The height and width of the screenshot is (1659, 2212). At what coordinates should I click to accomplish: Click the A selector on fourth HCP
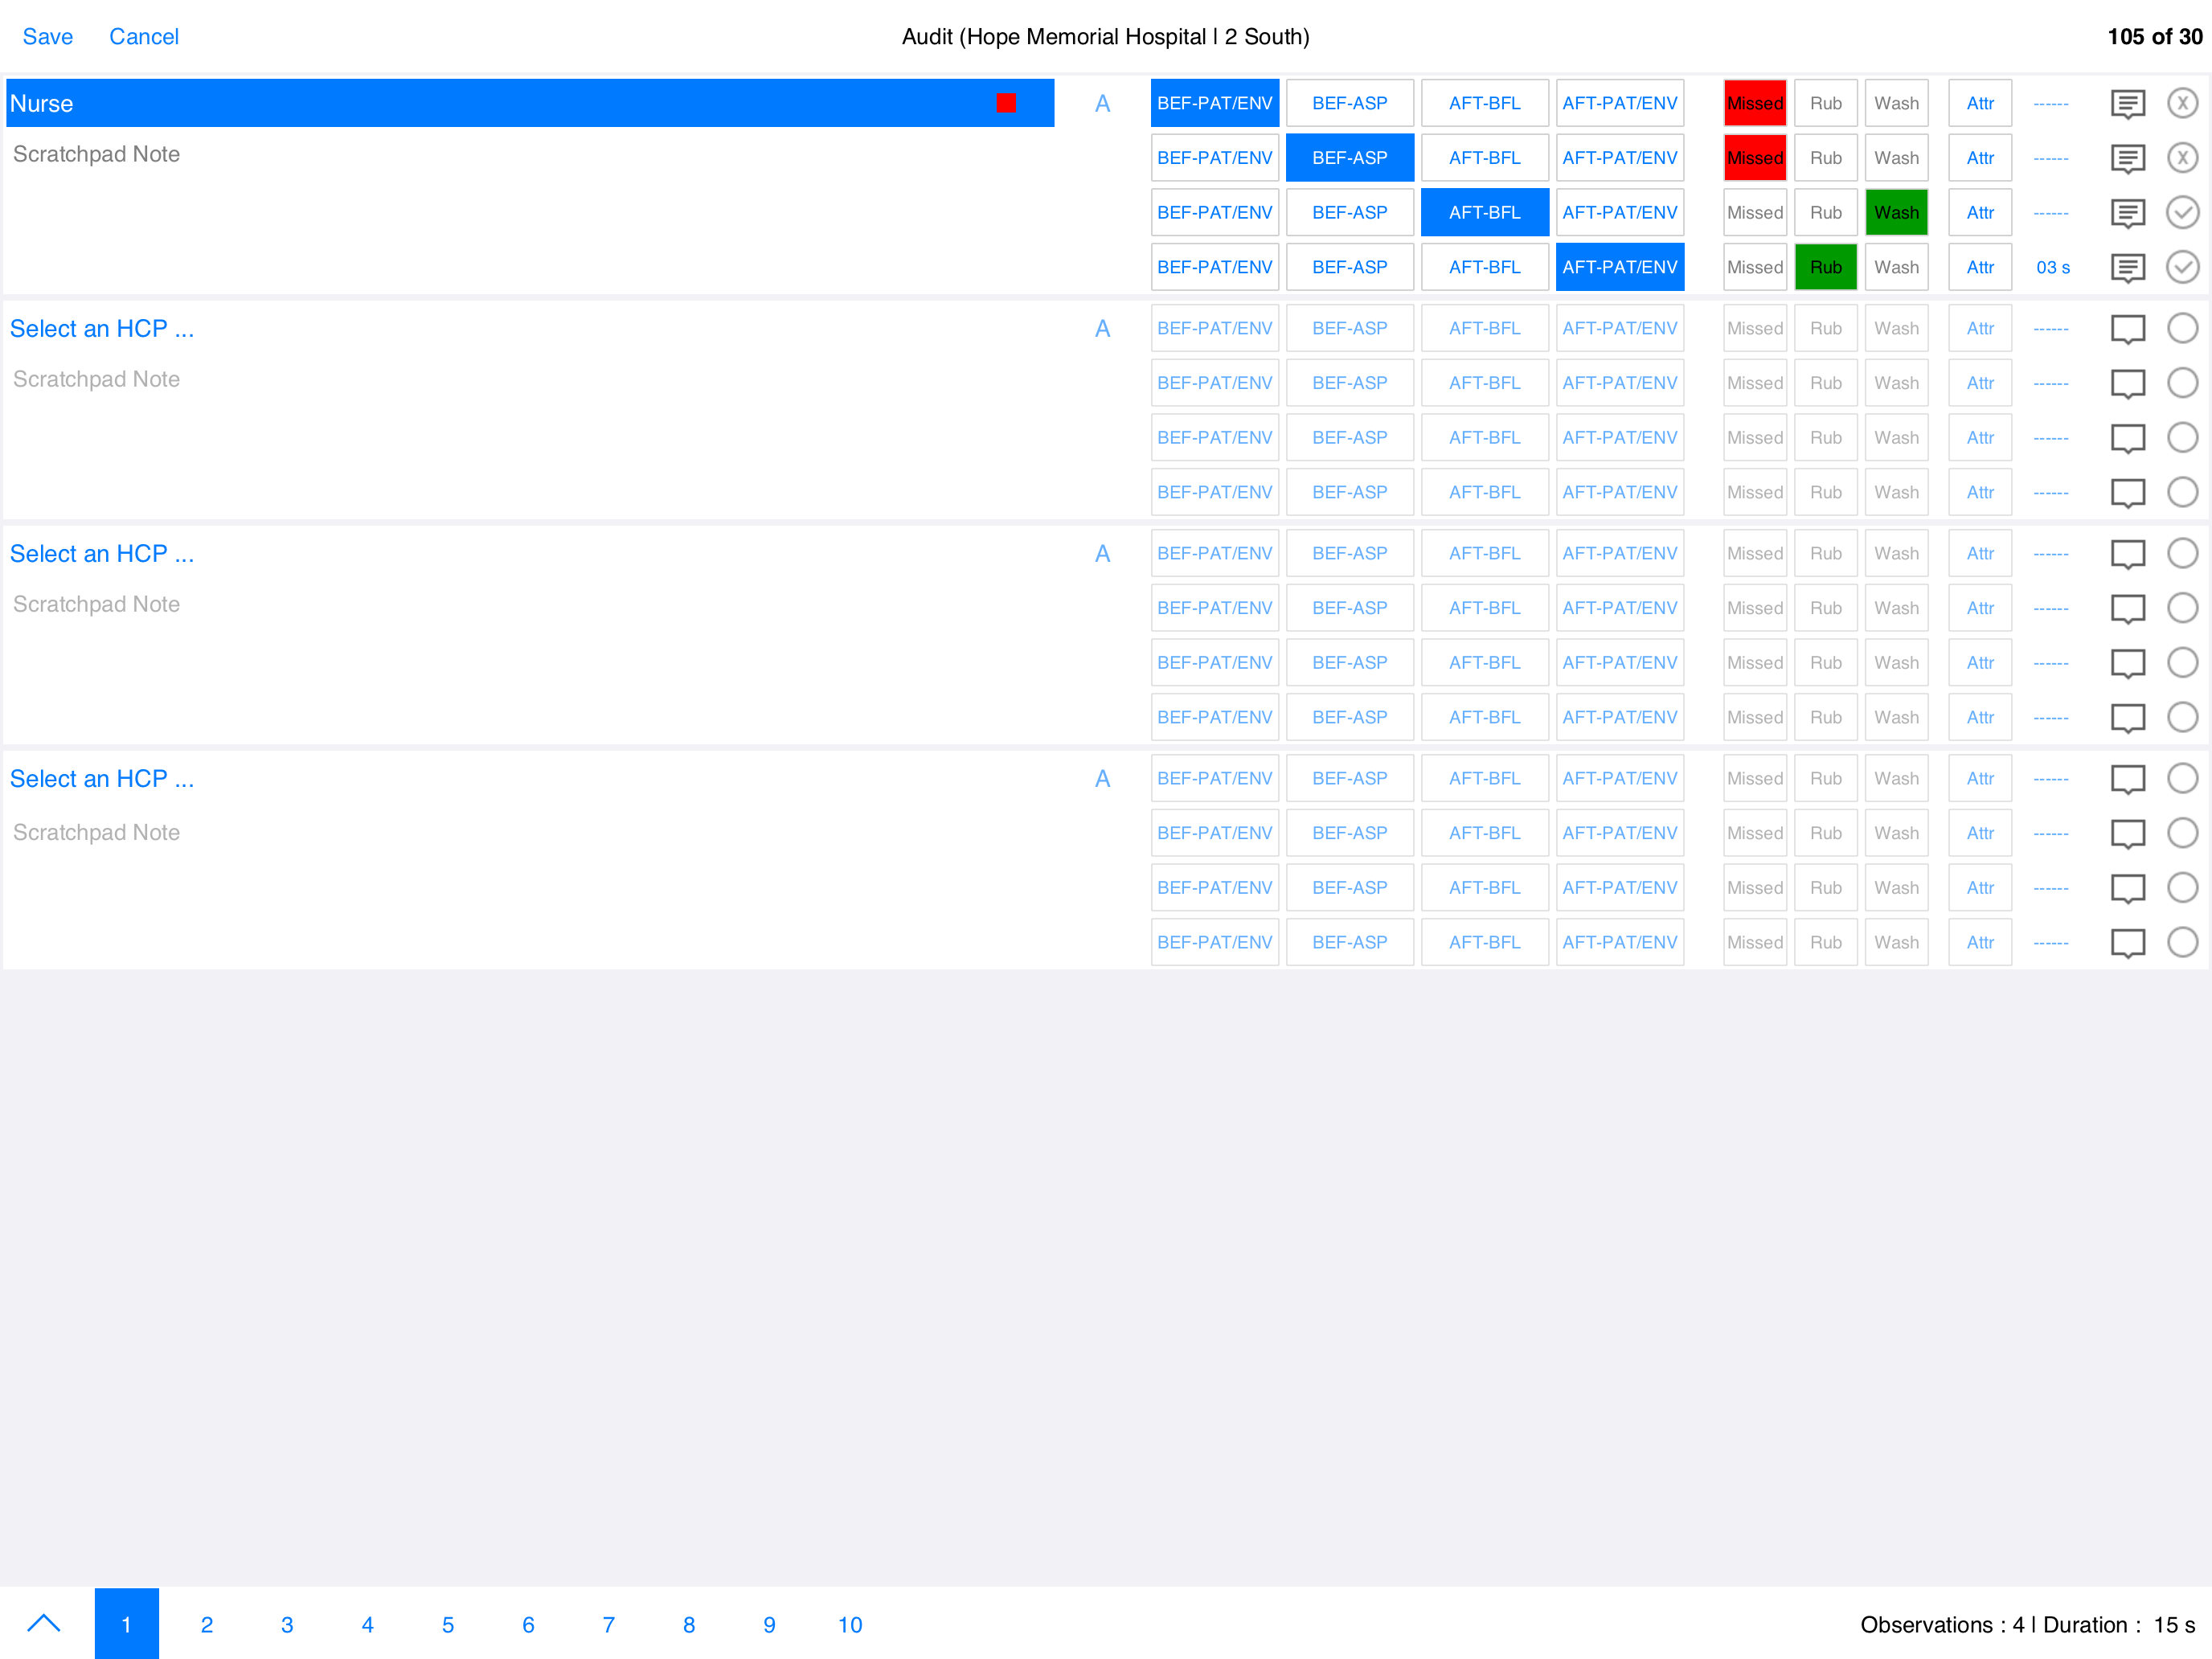pyautogui.click(x=1102, y=778)
